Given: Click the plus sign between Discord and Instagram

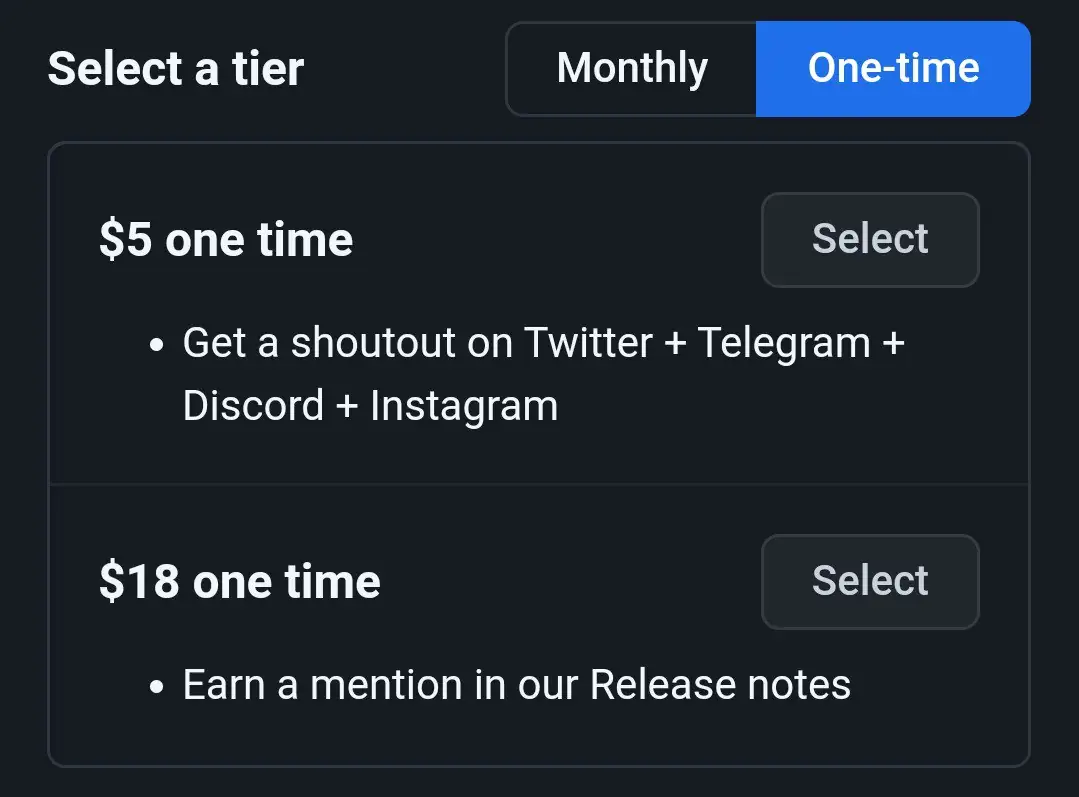Looking at the screenshot, I should [x=347, y=406].
